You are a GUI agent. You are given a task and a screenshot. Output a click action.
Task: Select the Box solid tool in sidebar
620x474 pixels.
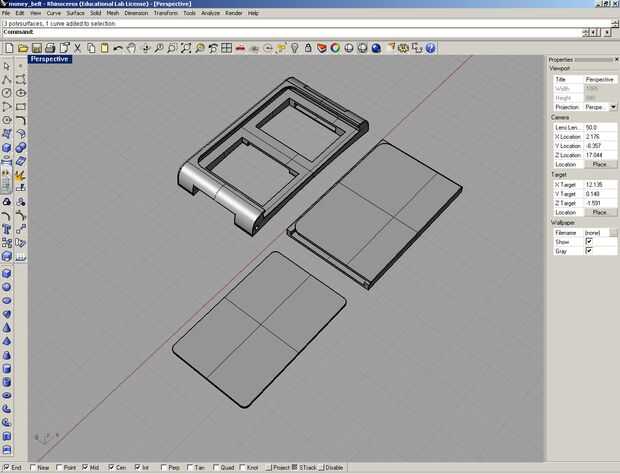pos(7,273)
